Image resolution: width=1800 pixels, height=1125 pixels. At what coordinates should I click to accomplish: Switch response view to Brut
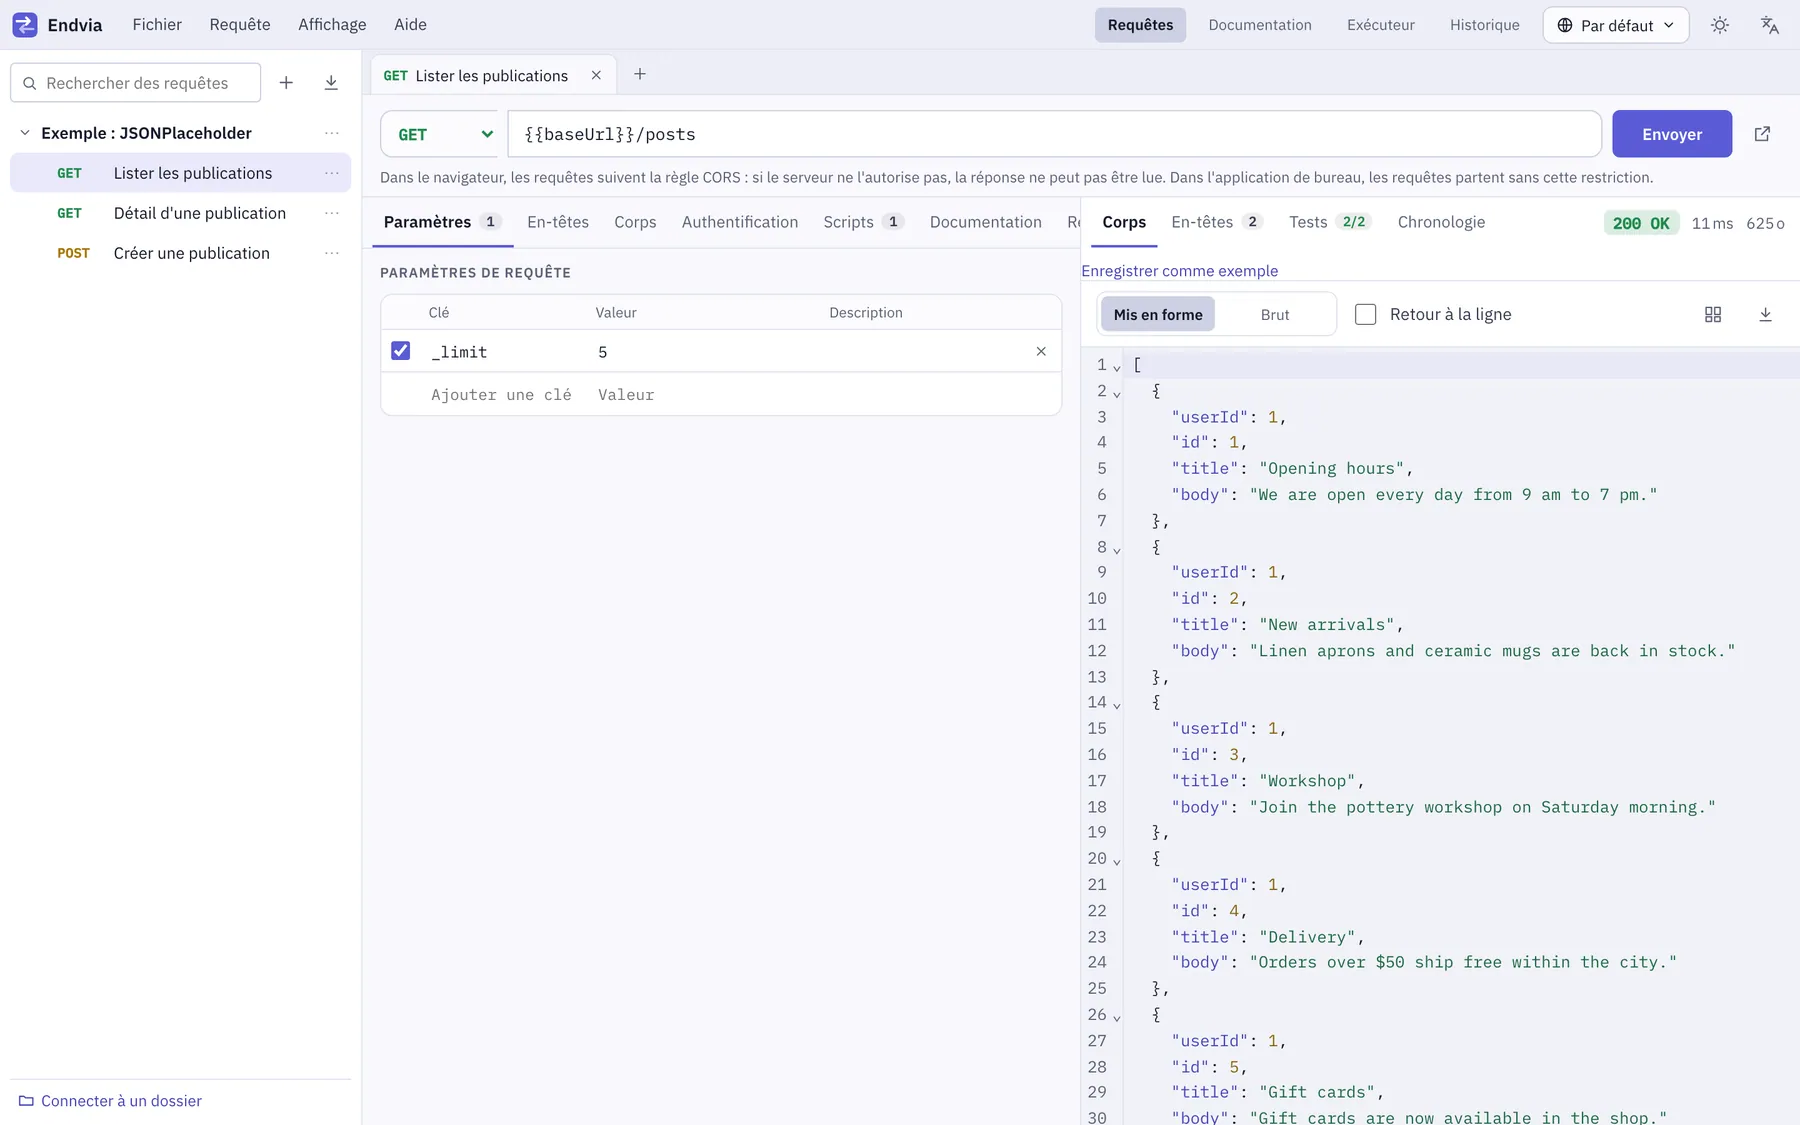point(1275,314)
